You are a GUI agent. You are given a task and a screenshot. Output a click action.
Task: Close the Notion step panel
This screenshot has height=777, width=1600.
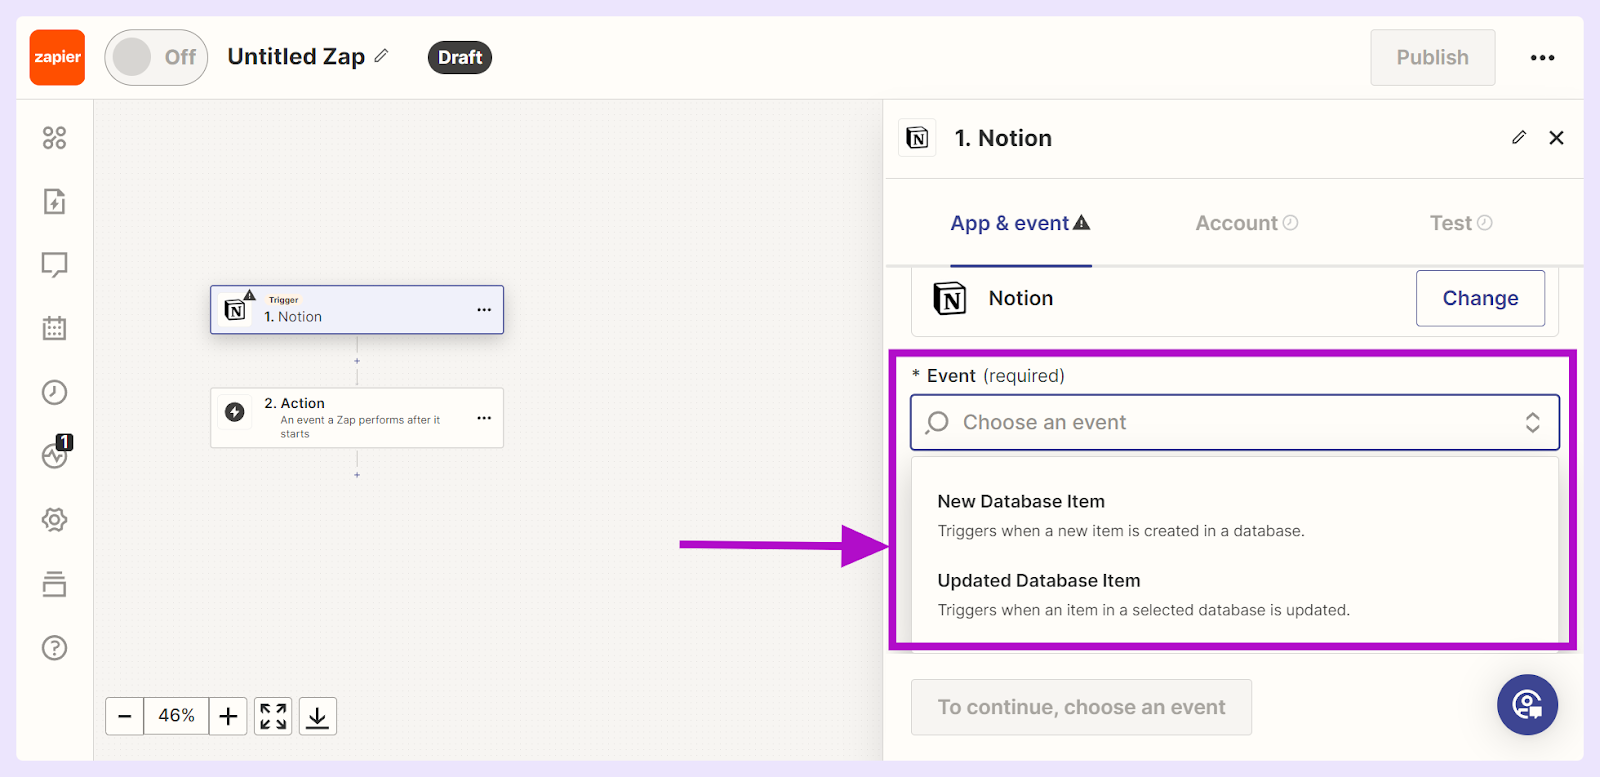(x=1556, y=138)
